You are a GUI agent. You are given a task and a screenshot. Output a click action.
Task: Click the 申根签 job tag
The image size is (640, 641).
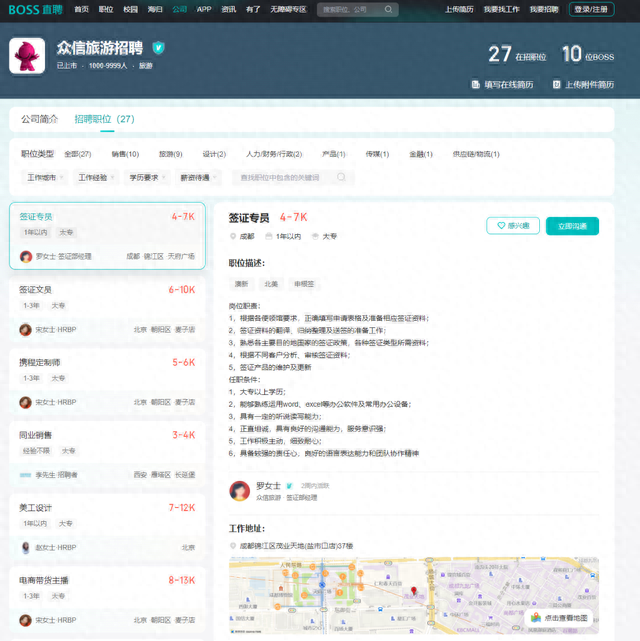tap(304, 284)
